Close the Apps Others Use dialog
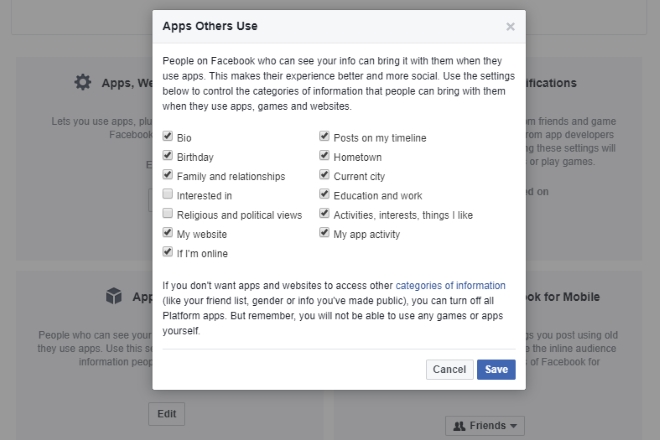The height and width of the screenshot is (440, 660). (x=510, y=26)
